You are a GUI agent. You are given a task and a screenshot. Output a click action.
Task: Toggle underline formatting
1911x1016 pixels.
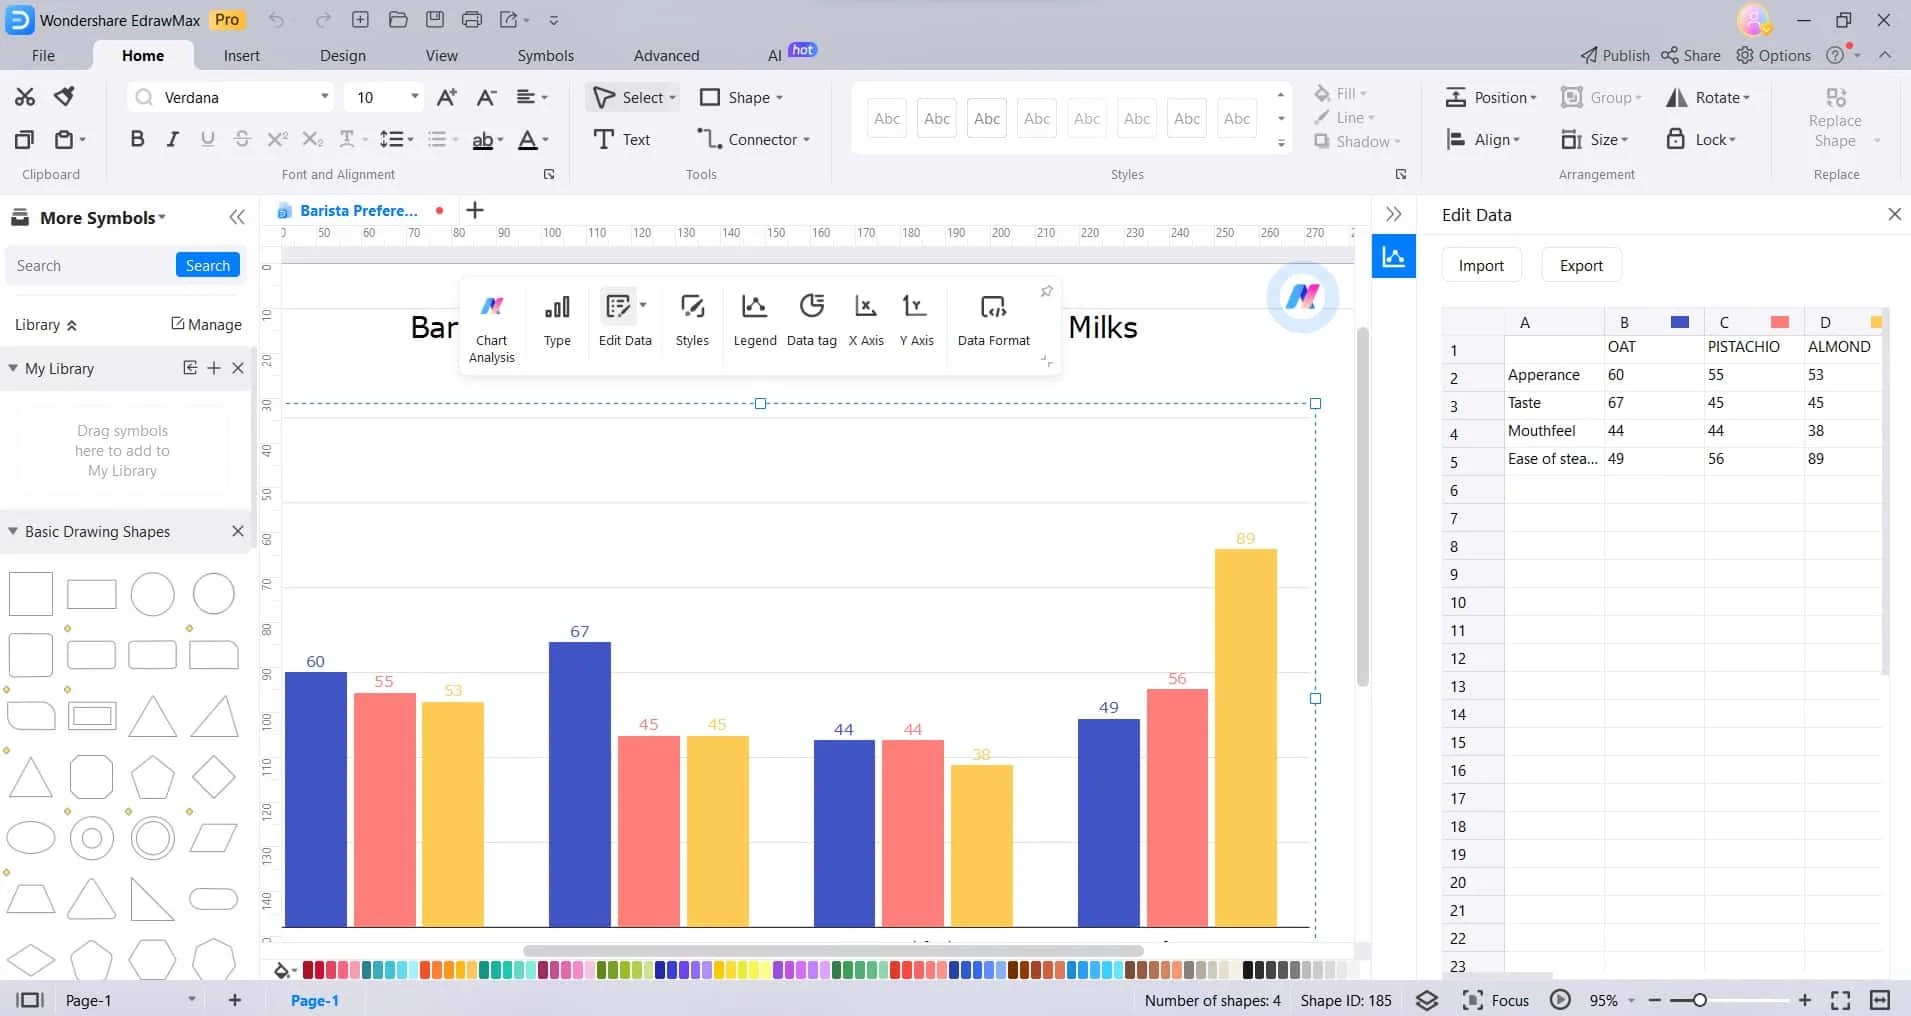[207, 139]
